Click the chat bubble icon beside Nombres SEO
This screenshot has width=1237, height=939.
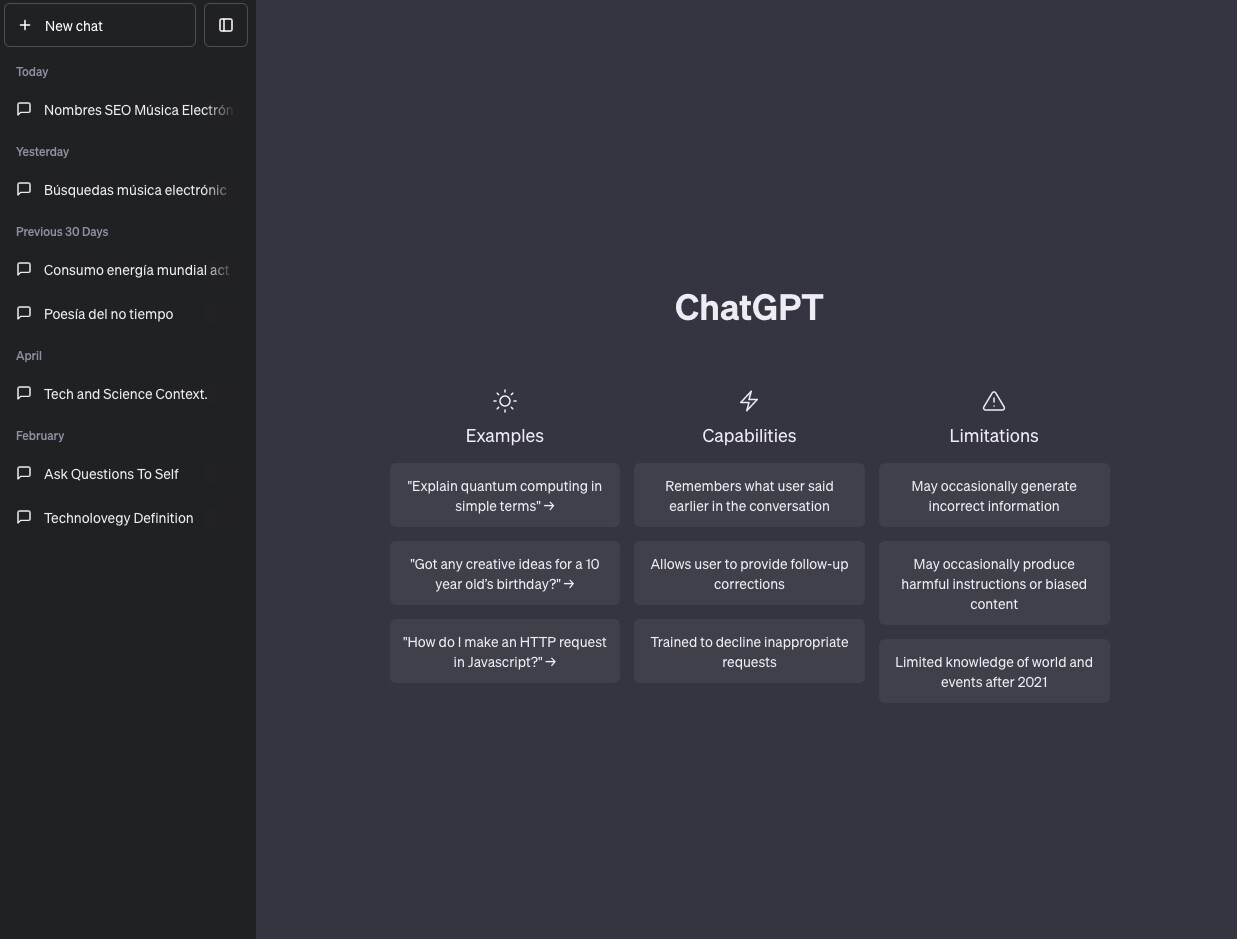click(x=25, y=109)
